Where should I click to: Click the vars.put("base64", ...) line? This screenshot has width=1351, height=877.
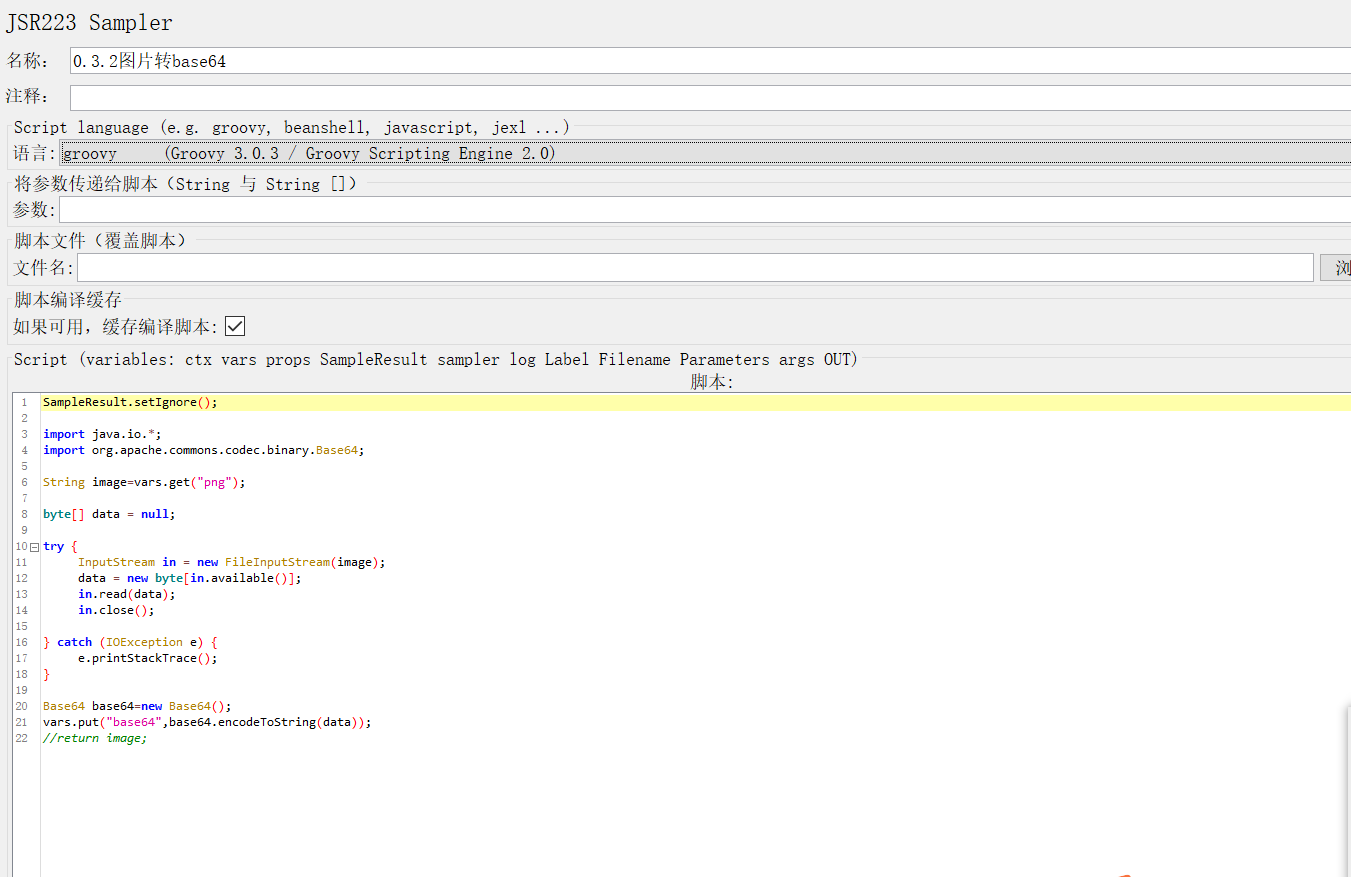pos(207,722)
